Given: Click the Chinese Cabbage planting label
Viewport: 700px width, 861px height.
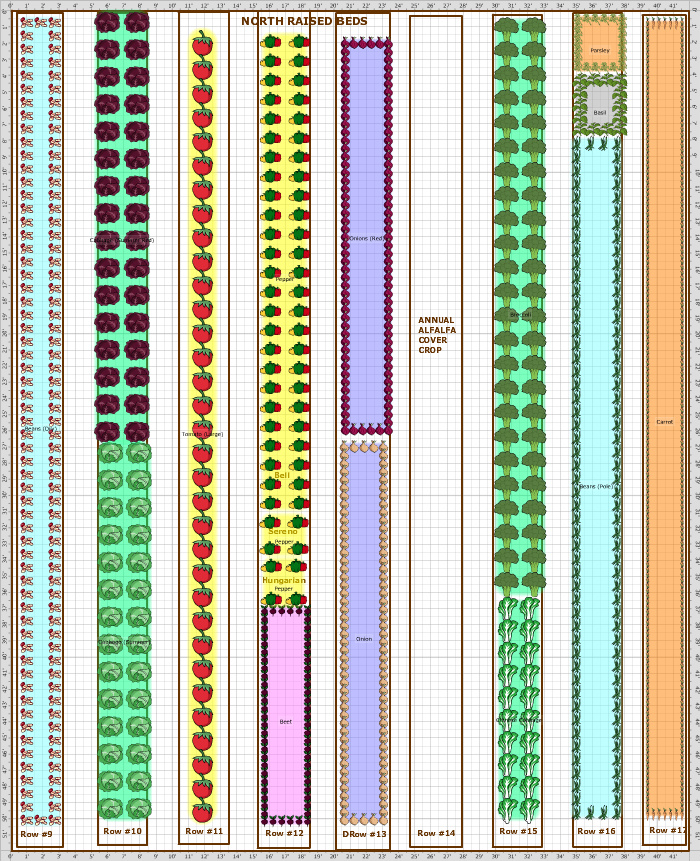Looking at the screenshot, I should (520, 718).
